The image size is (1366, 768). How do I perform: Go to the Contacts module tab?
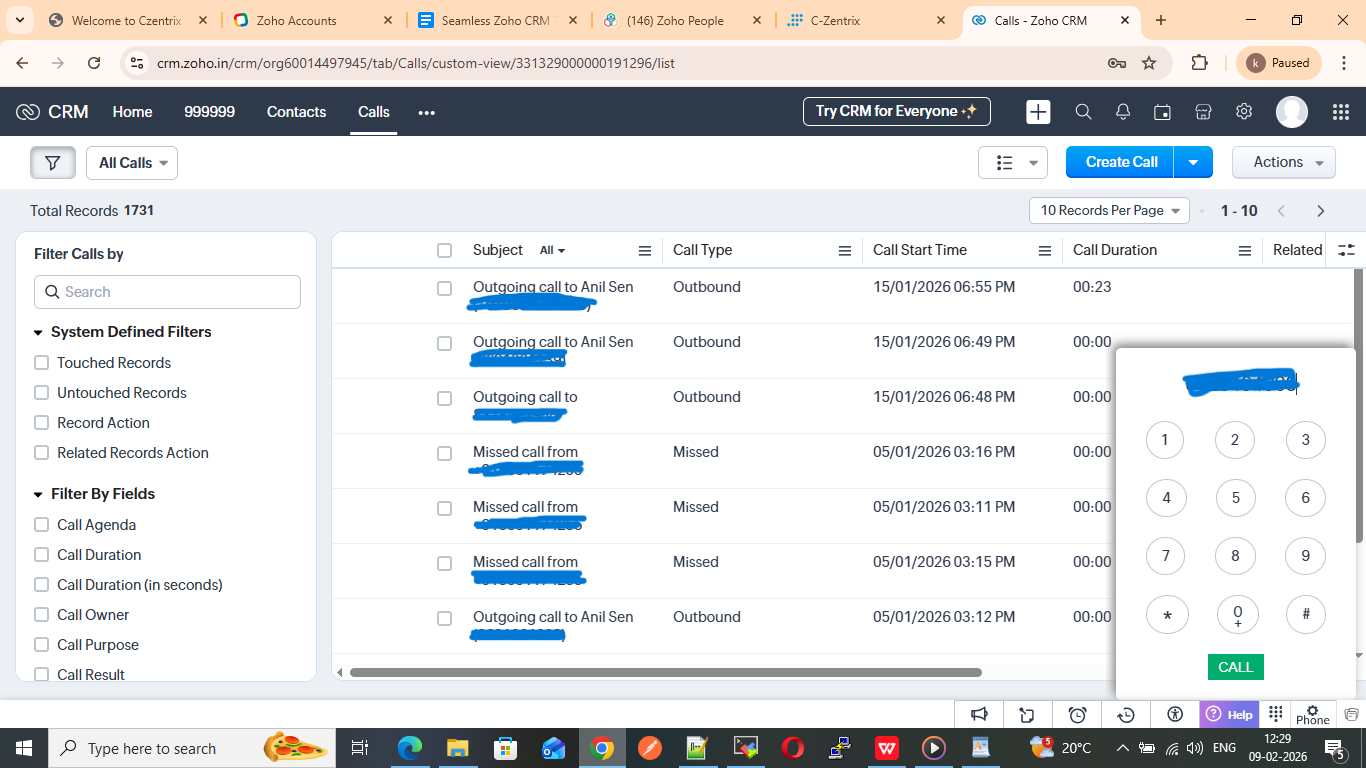[296, 112]
